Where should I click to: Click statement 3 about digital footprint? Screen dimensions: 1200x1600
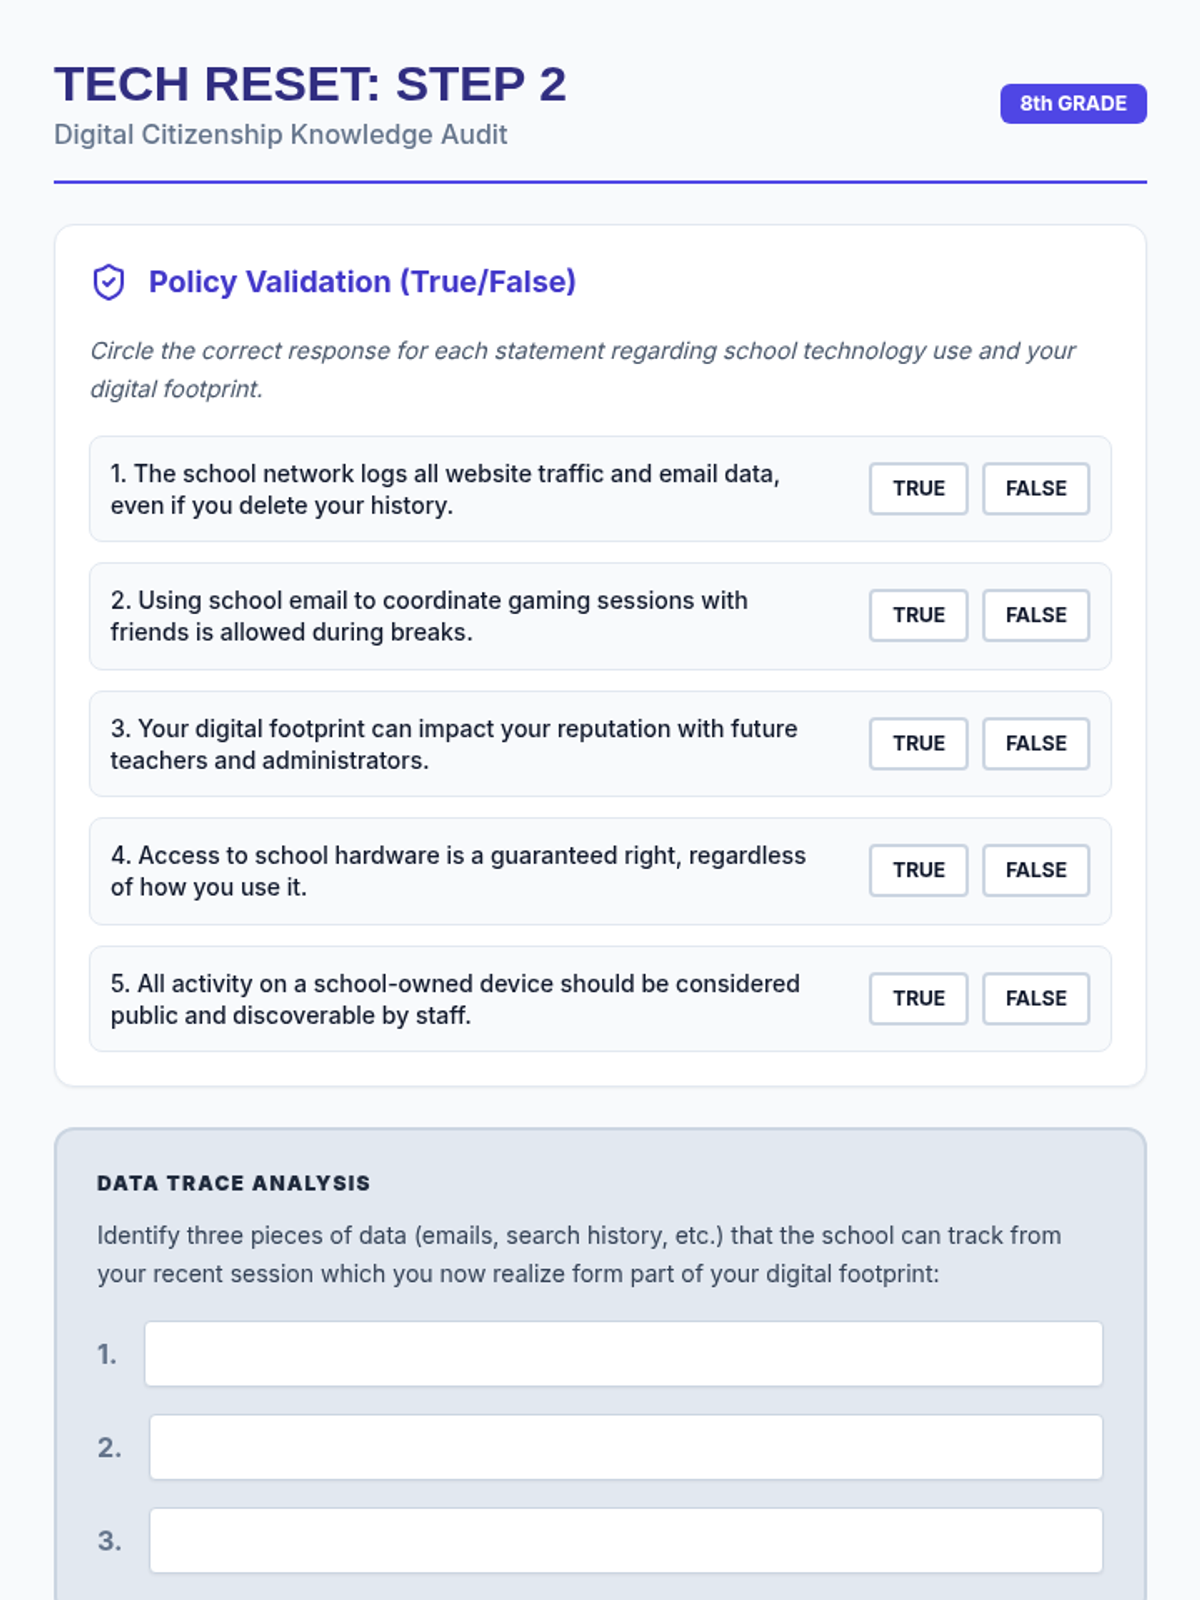[454, 744]
